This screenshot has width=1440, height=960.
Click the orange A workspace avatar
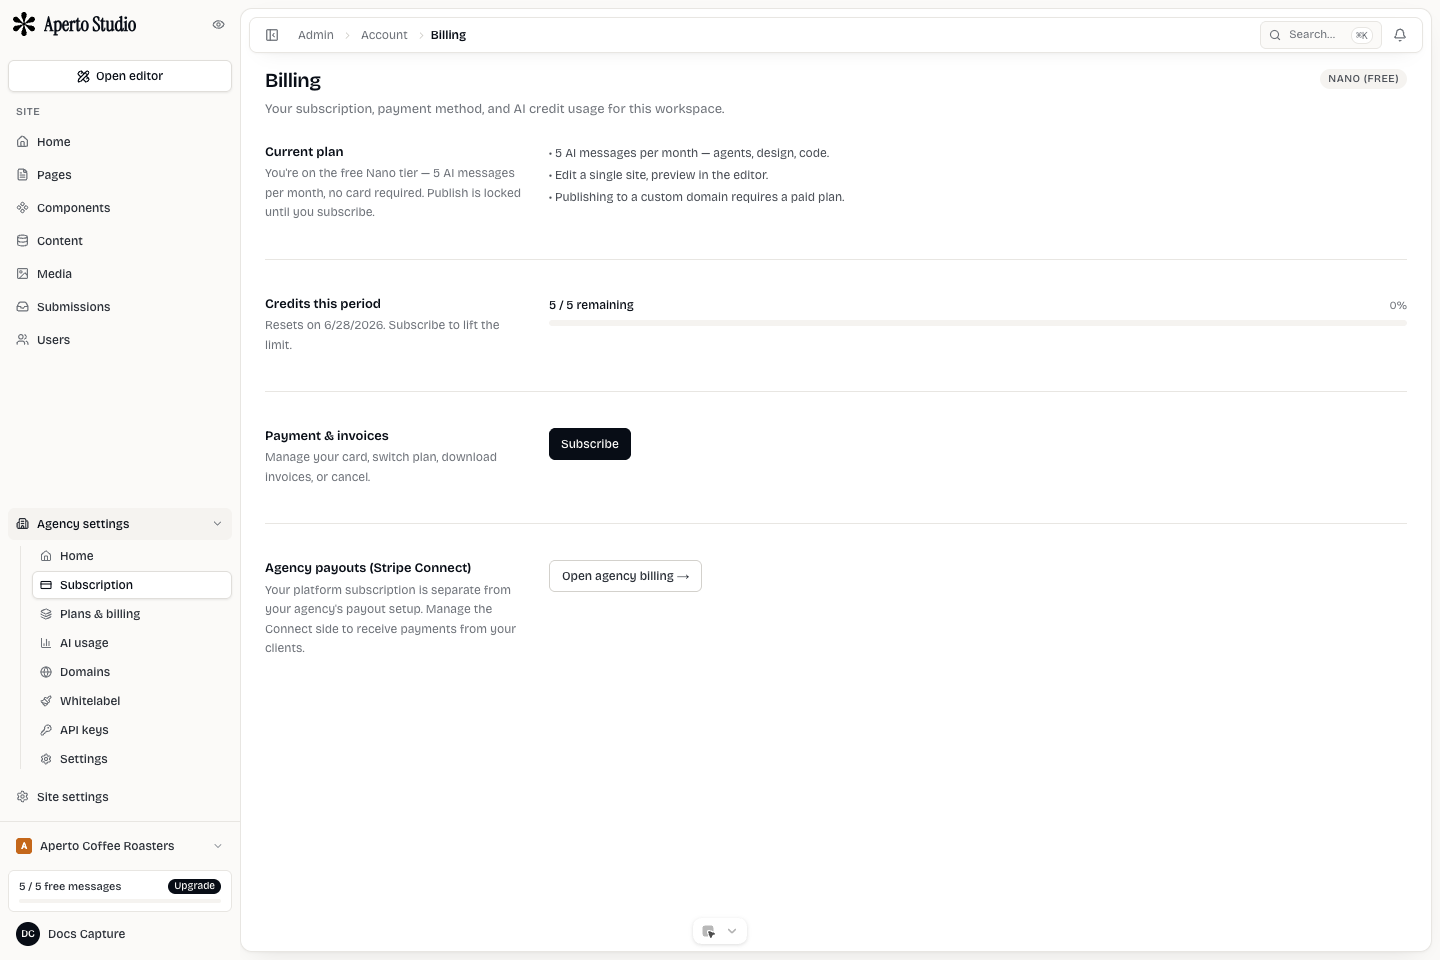(x=24, y=846)
